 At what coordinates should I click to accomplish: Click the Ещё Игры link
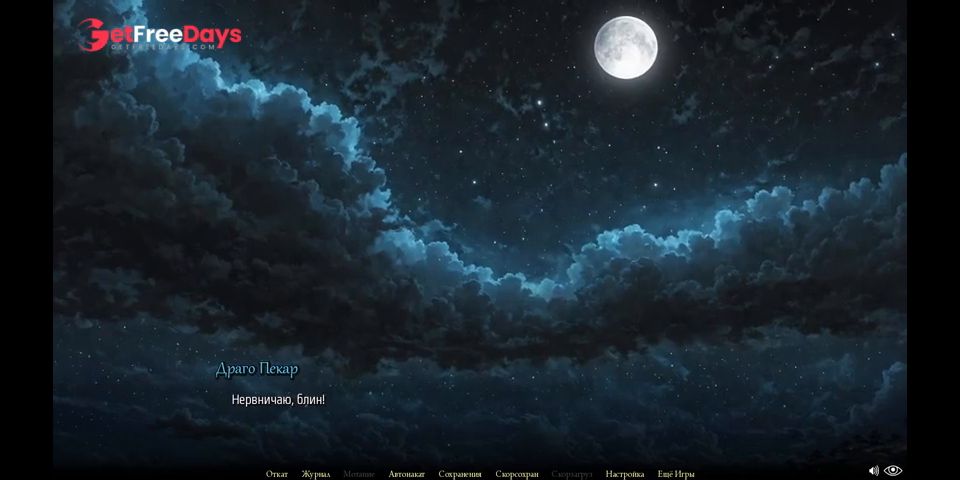pos(676,474)
